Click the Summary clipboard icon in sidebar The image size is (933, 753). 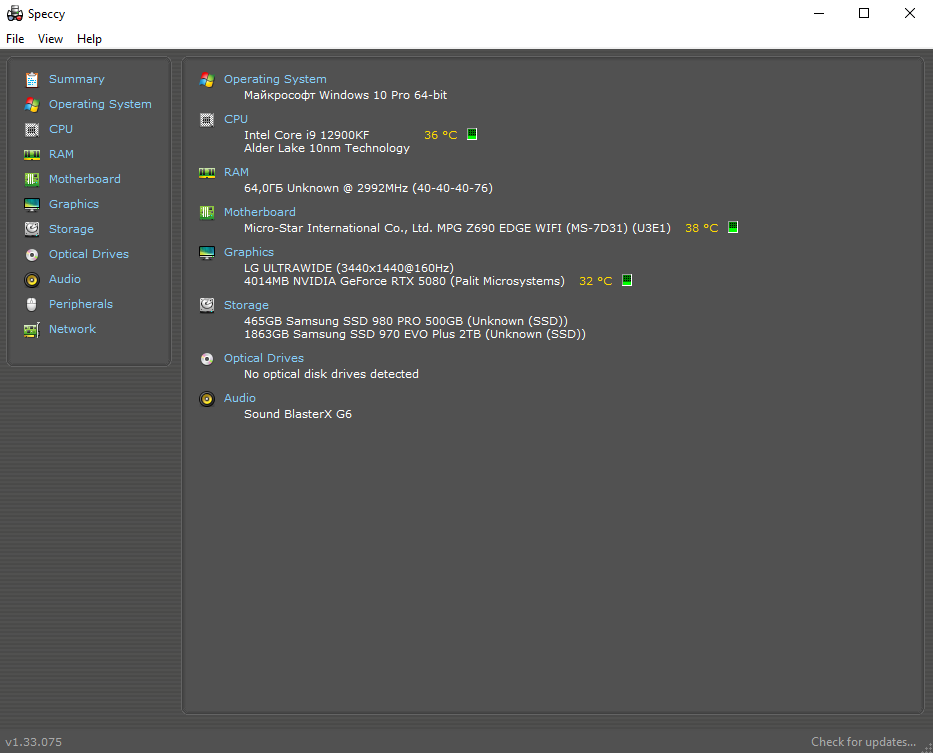(32, 79)
